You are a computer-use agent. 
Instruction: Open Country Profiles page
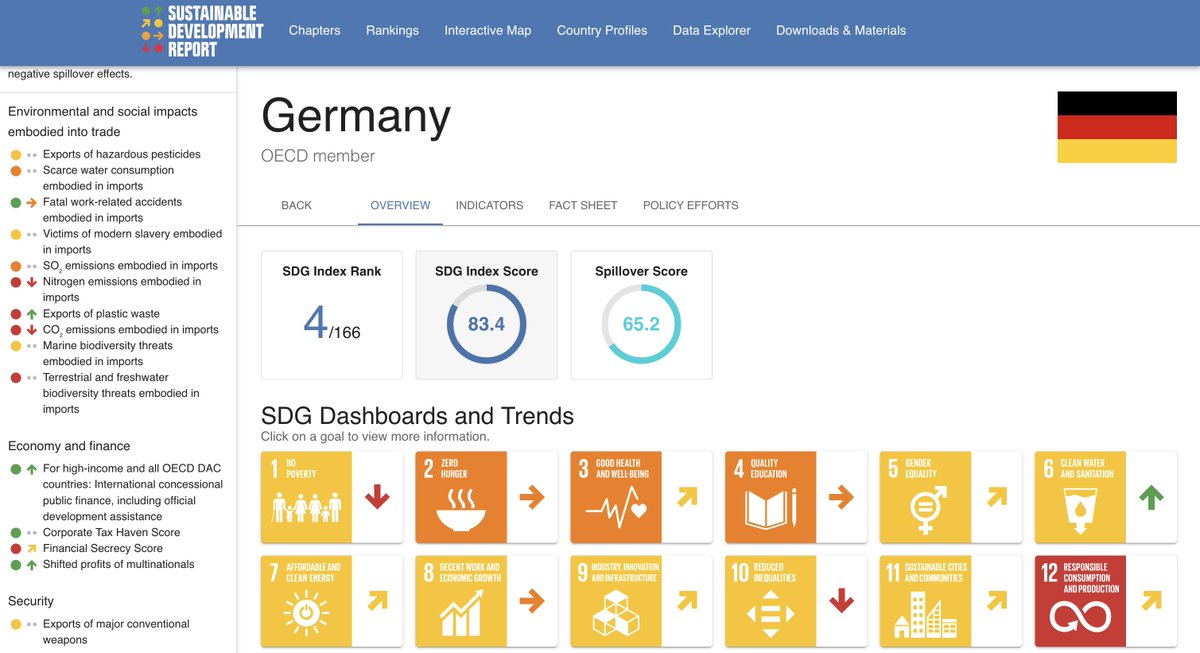[x=602, y=30]
